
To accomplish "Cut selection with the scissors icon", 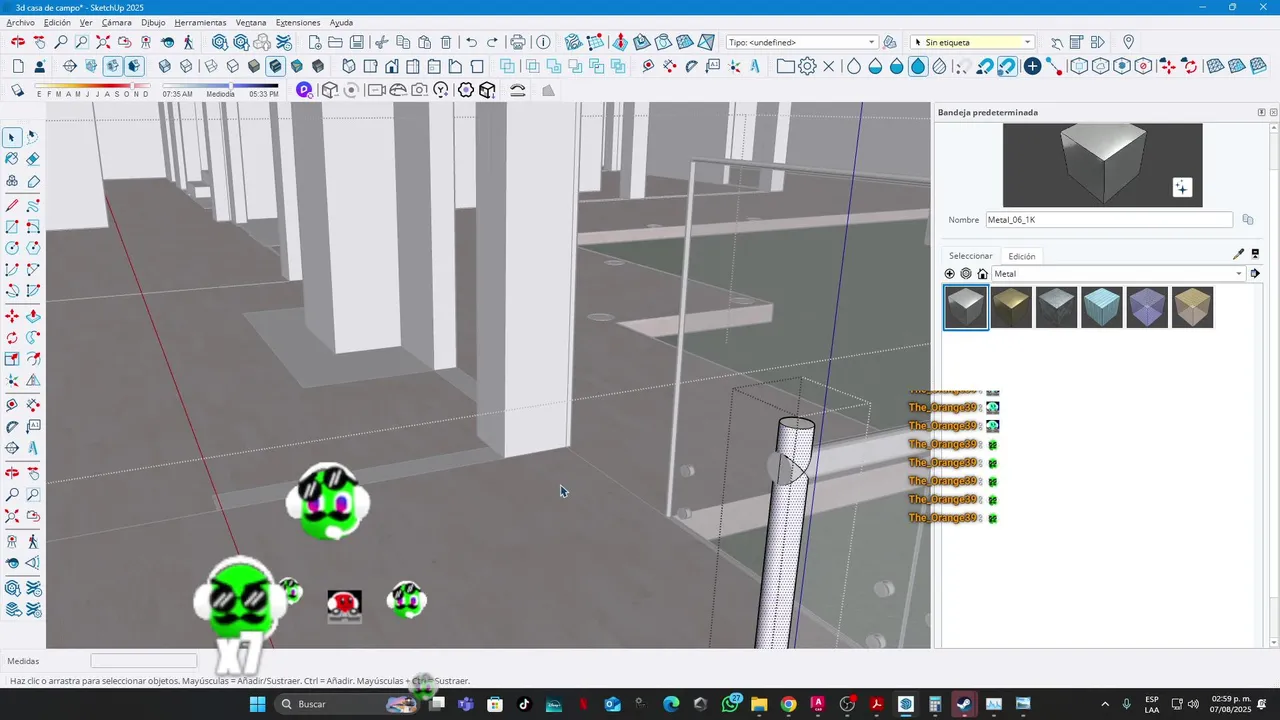I will pyautogui.click(x=382, y=42).
